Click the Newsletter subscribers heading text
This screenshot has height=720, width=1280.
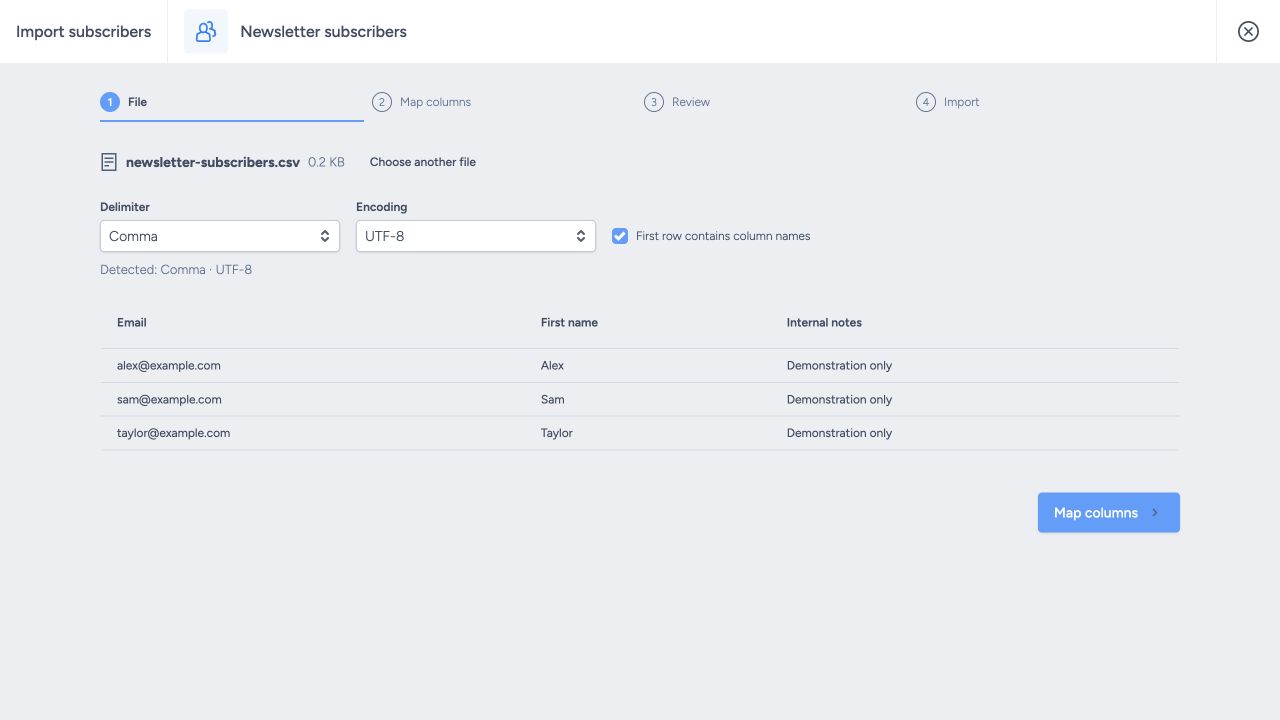pyautogui.click(x=324, y=32)
